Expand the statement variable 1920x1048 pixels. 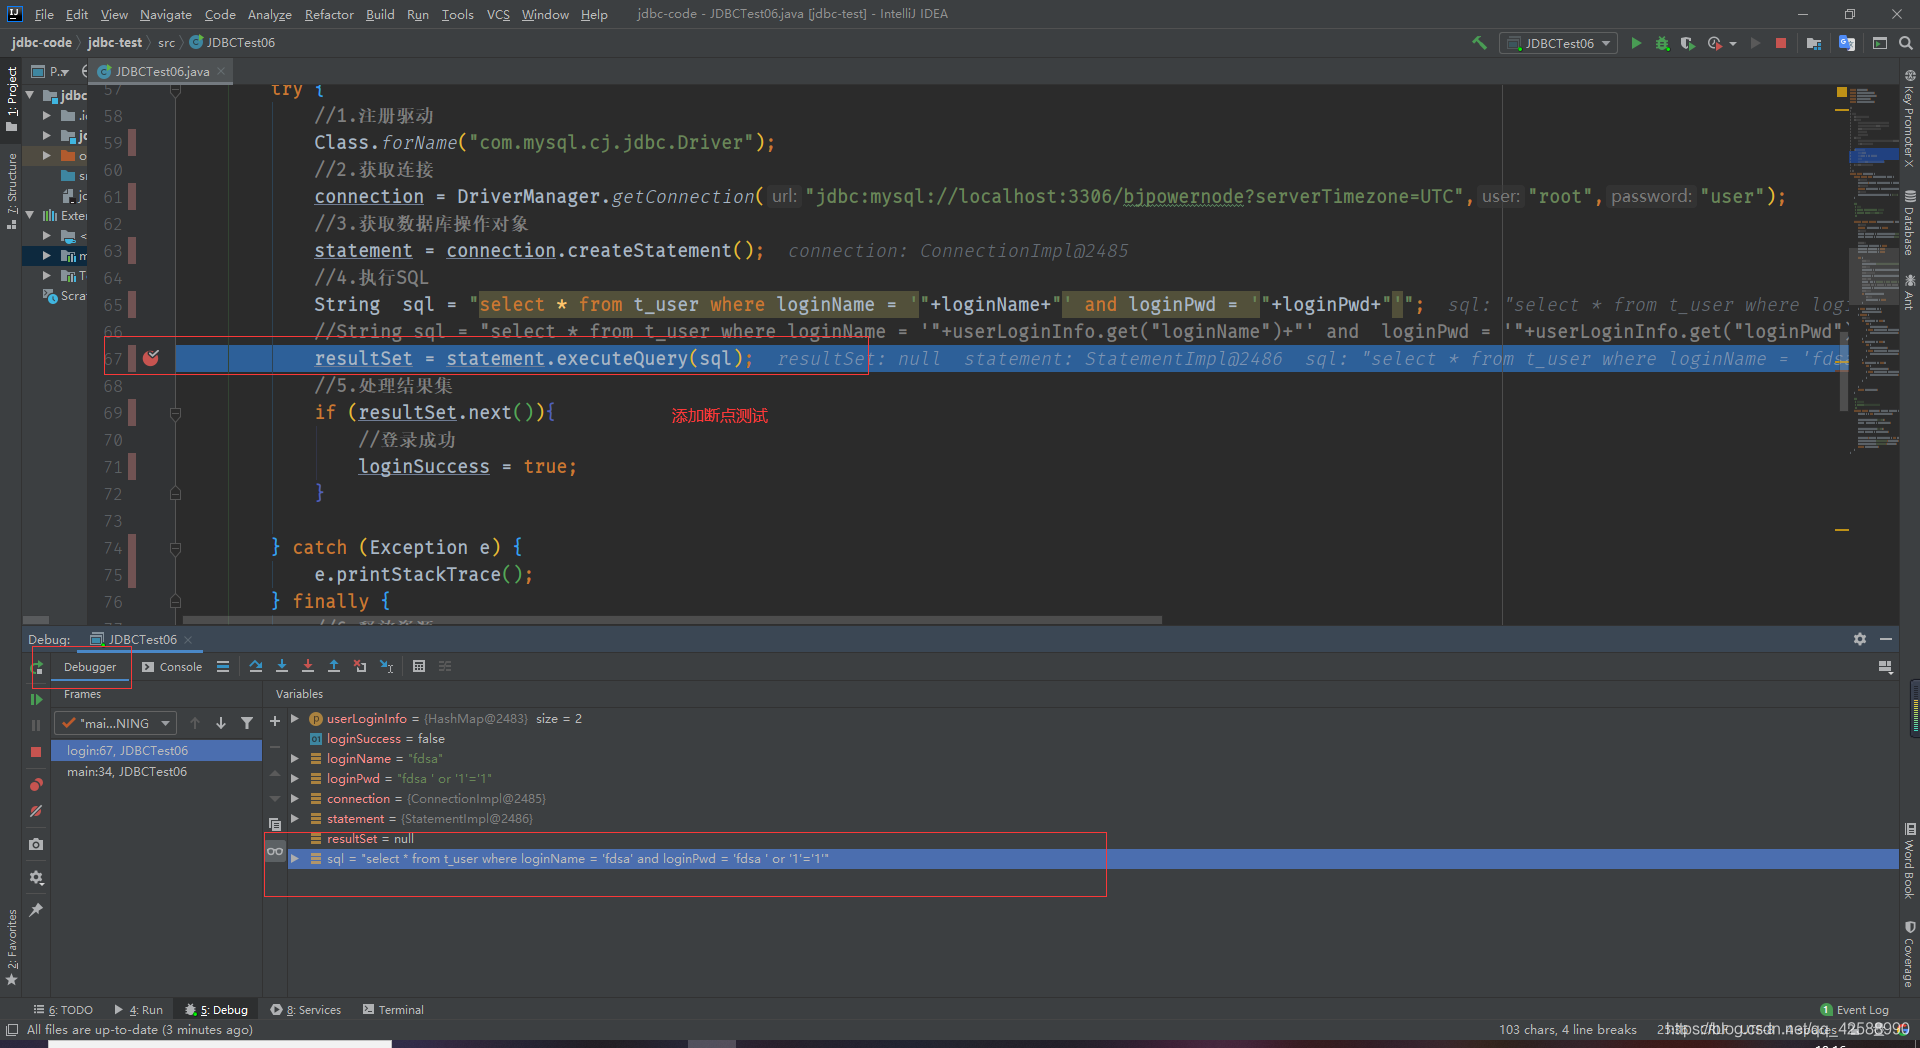pos(295,819)
